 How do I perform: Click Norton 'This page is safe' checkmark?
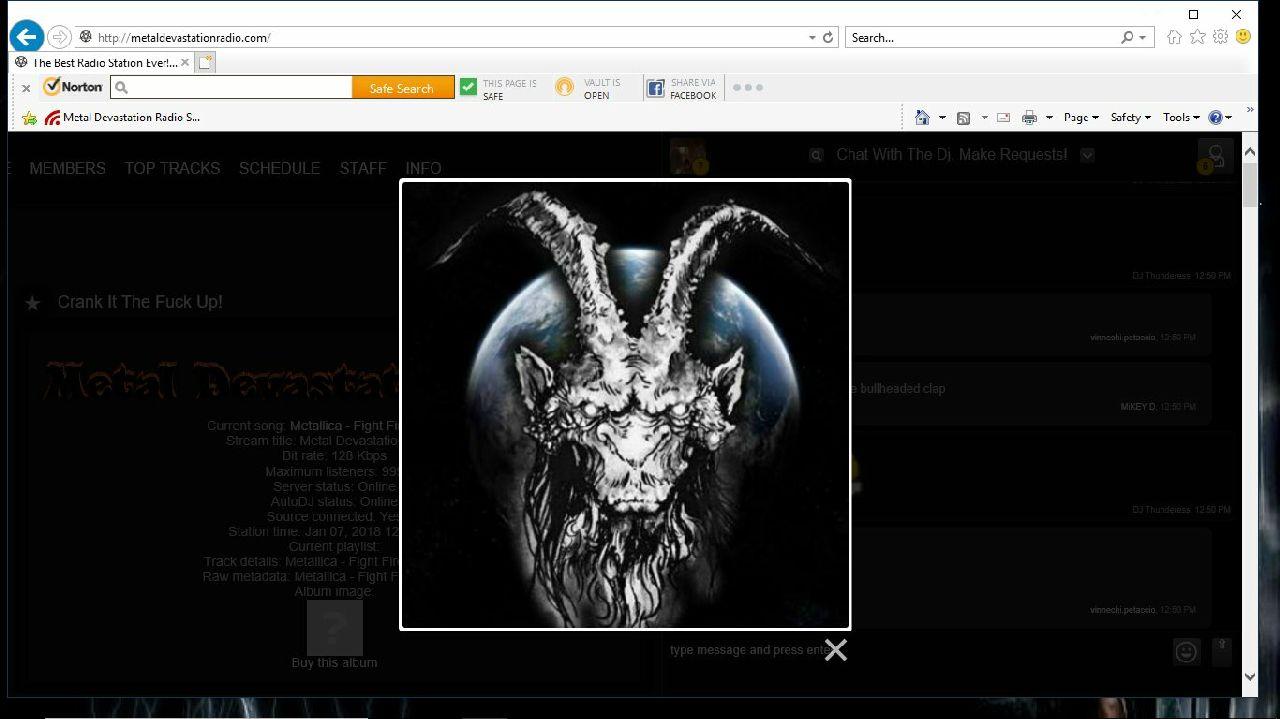coord(468,88)
